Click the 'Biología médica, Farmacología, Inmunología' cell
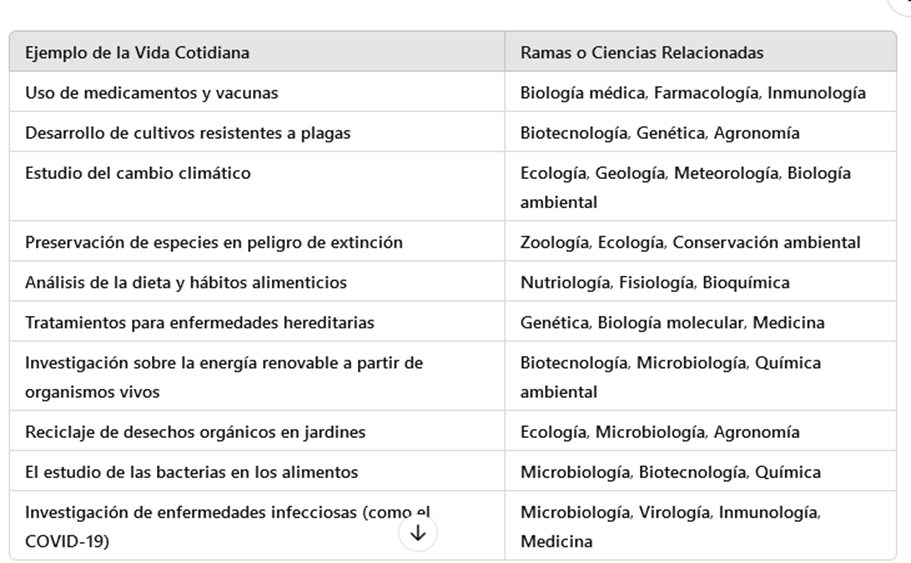This screenshot has width=911, height=563. [693, 93]
